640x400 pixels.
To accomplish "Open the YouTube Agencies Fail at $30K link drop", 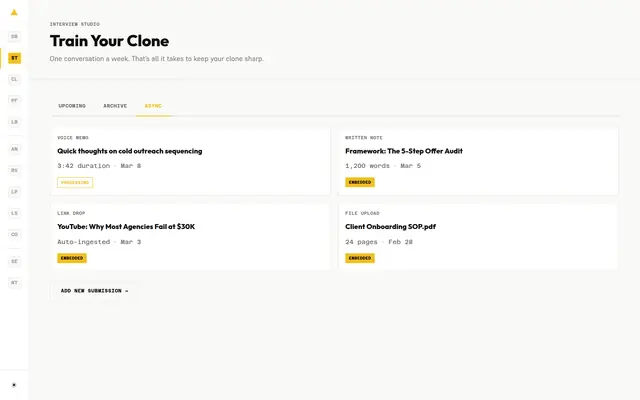I will click(x=190, y=237).
